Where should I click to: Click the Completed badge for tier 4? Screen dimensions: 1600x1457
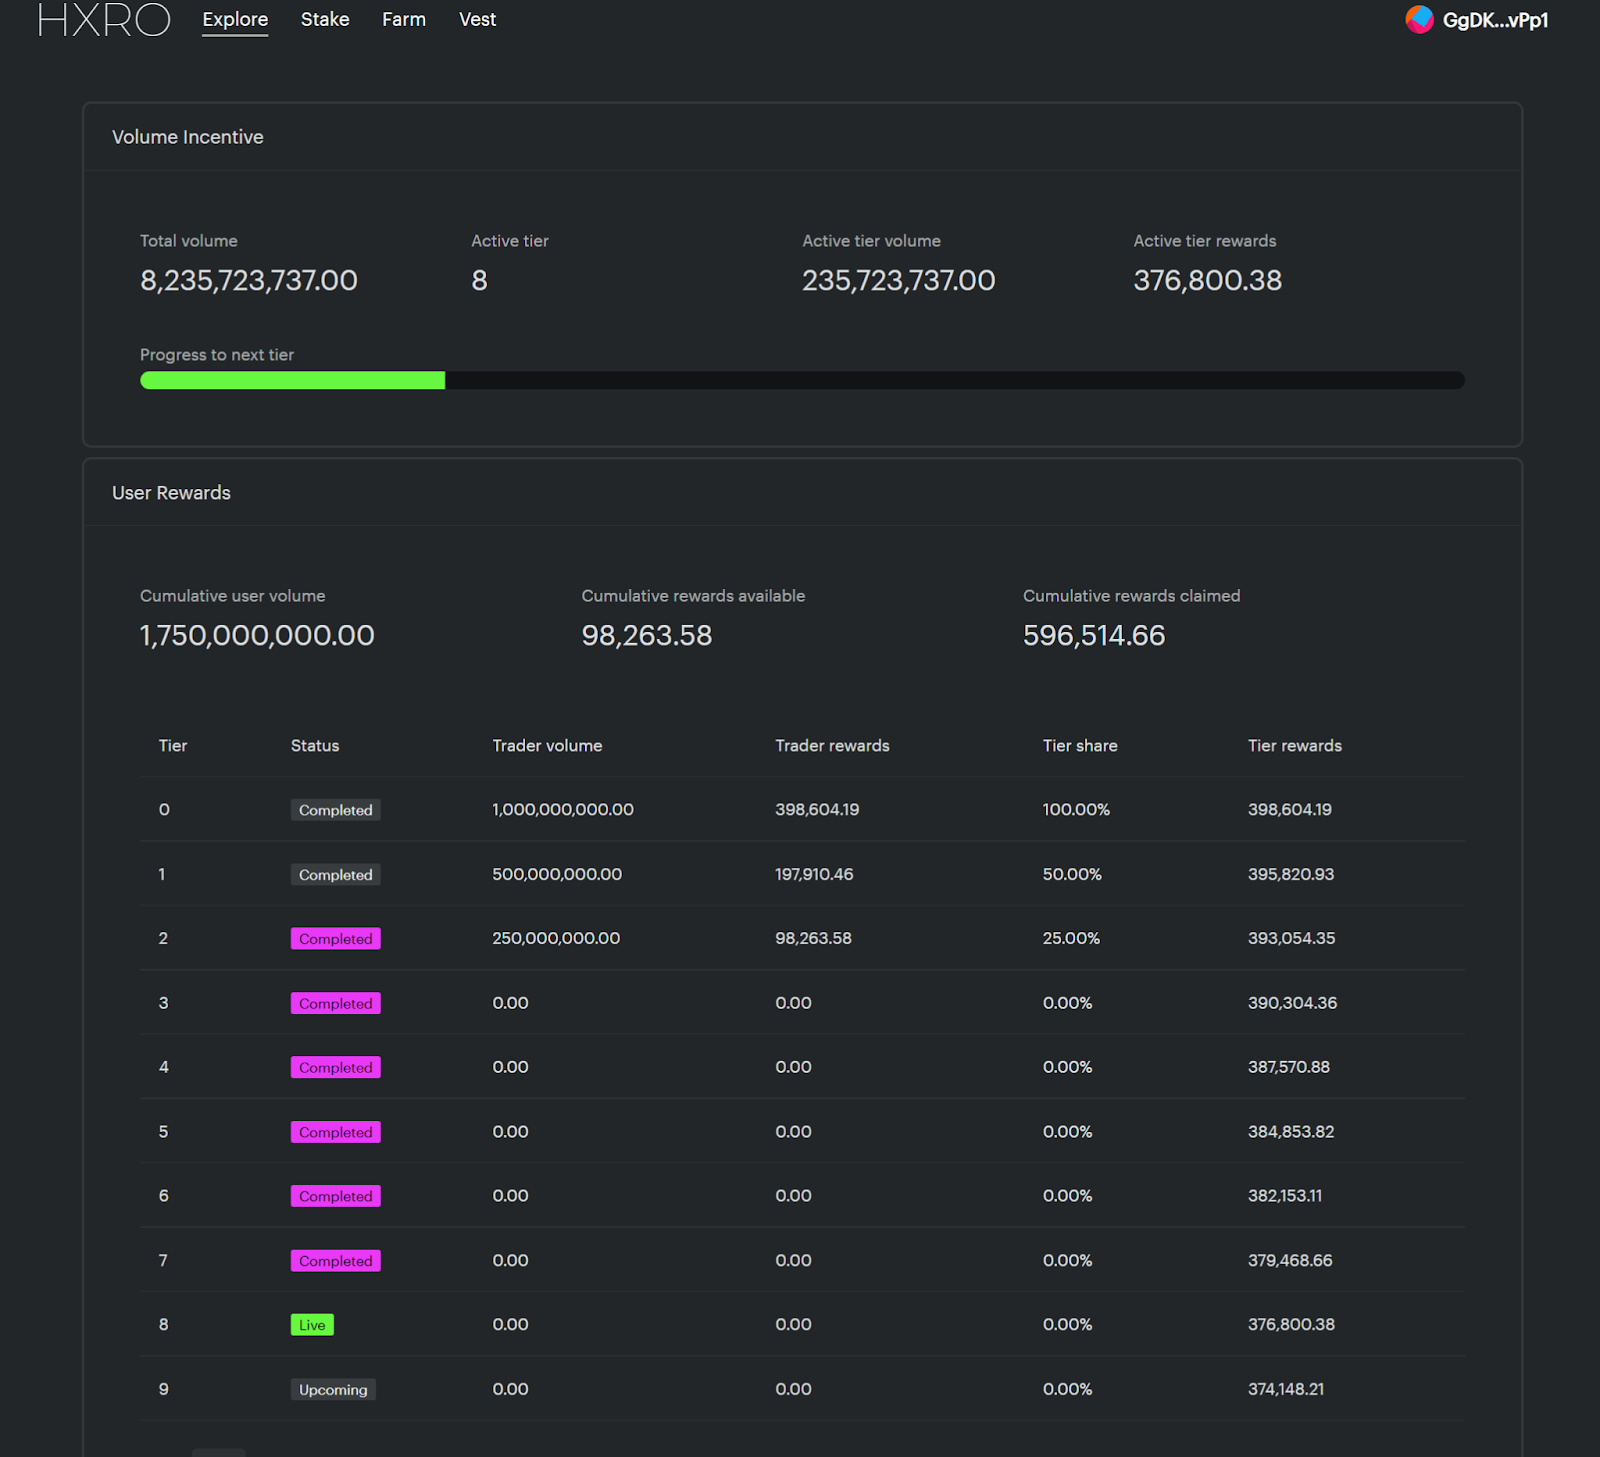pyautogui.click(x=335, y=1067)
